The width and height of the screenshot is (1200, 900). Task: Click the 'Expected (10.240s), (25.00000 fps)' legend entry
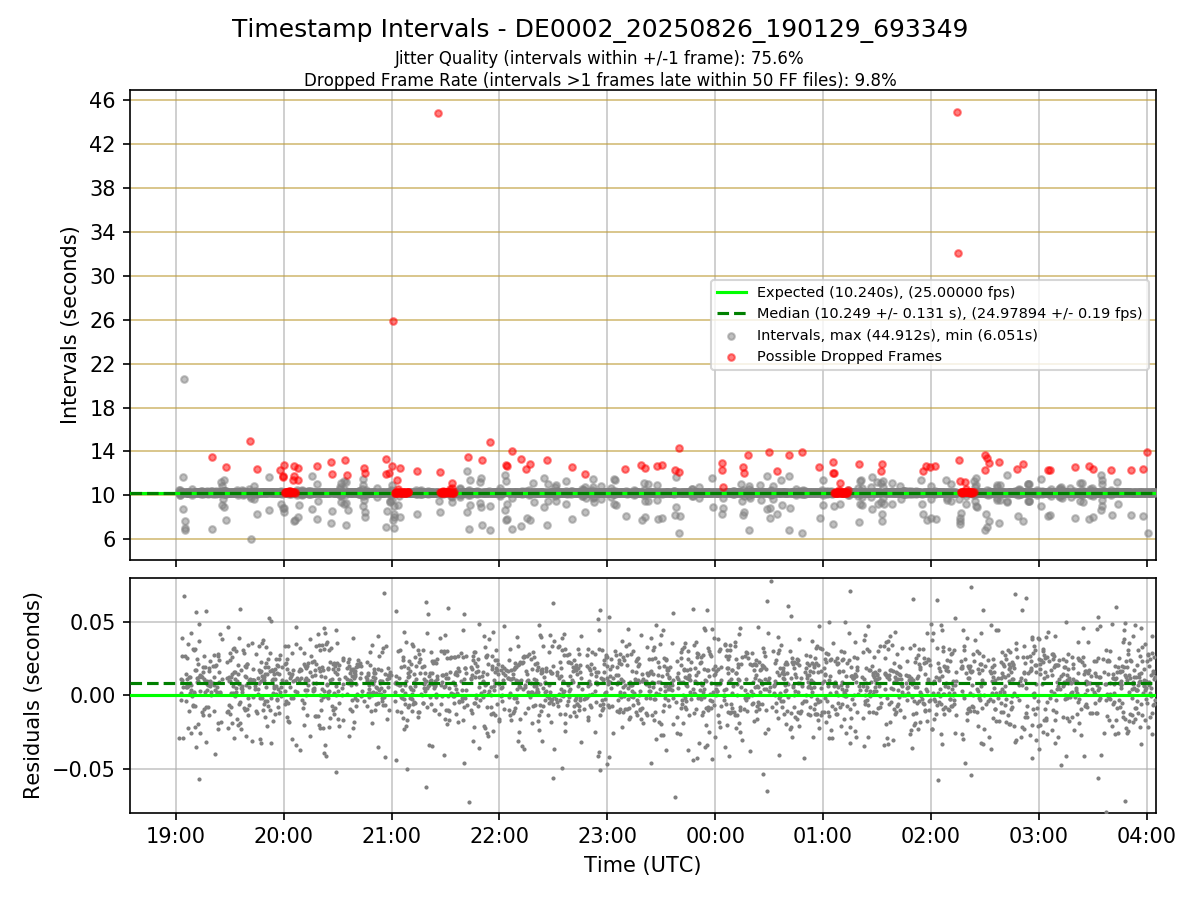tap(886, 292)
